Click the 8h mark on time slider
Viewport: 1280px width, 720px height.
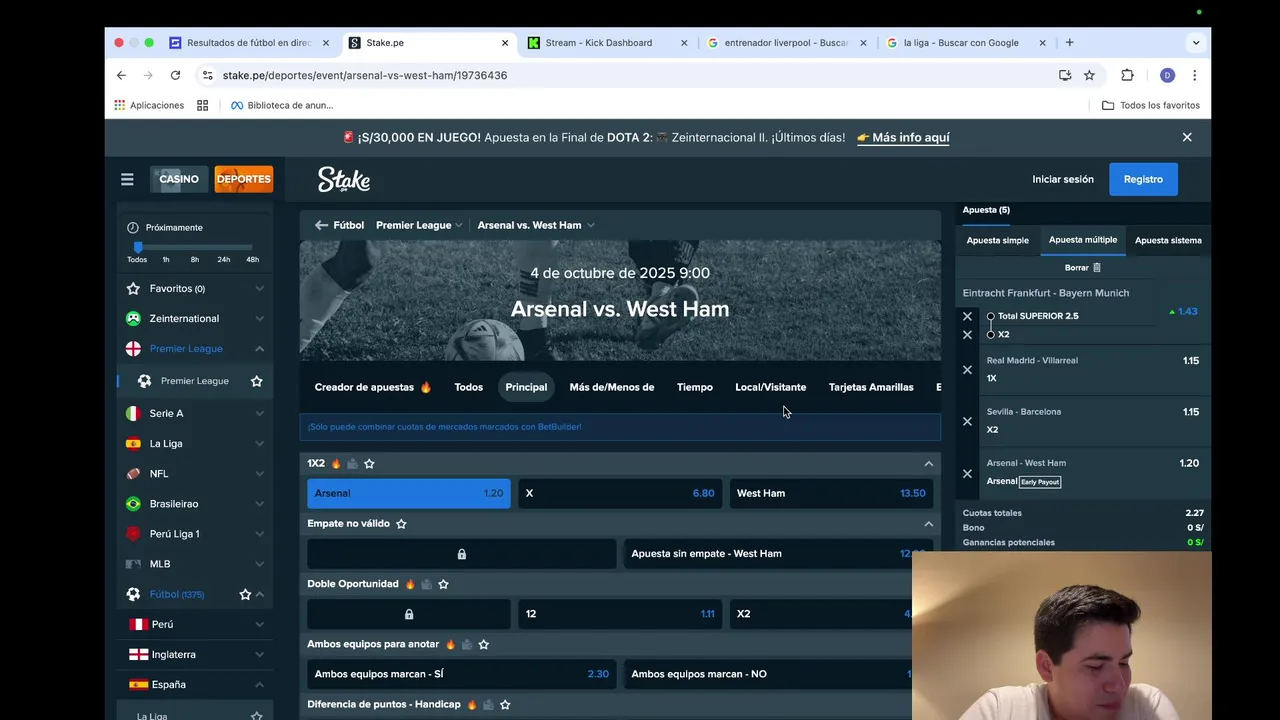[195, 259]
